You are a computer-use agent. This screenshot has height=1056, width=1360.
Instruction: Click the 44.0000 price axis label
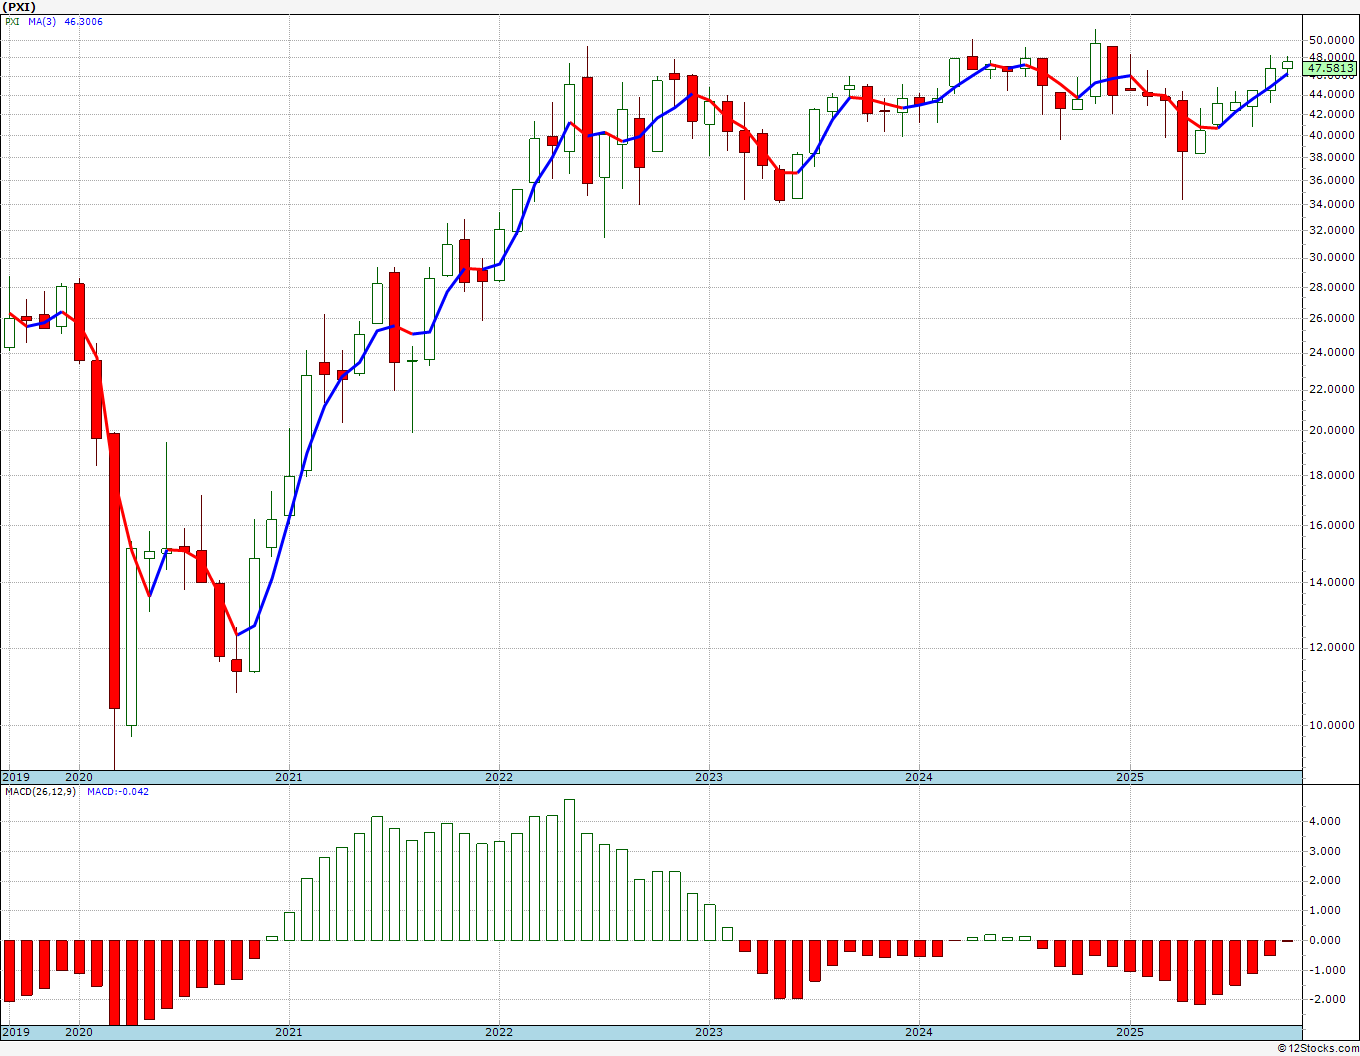click(x=1331, y=94)
